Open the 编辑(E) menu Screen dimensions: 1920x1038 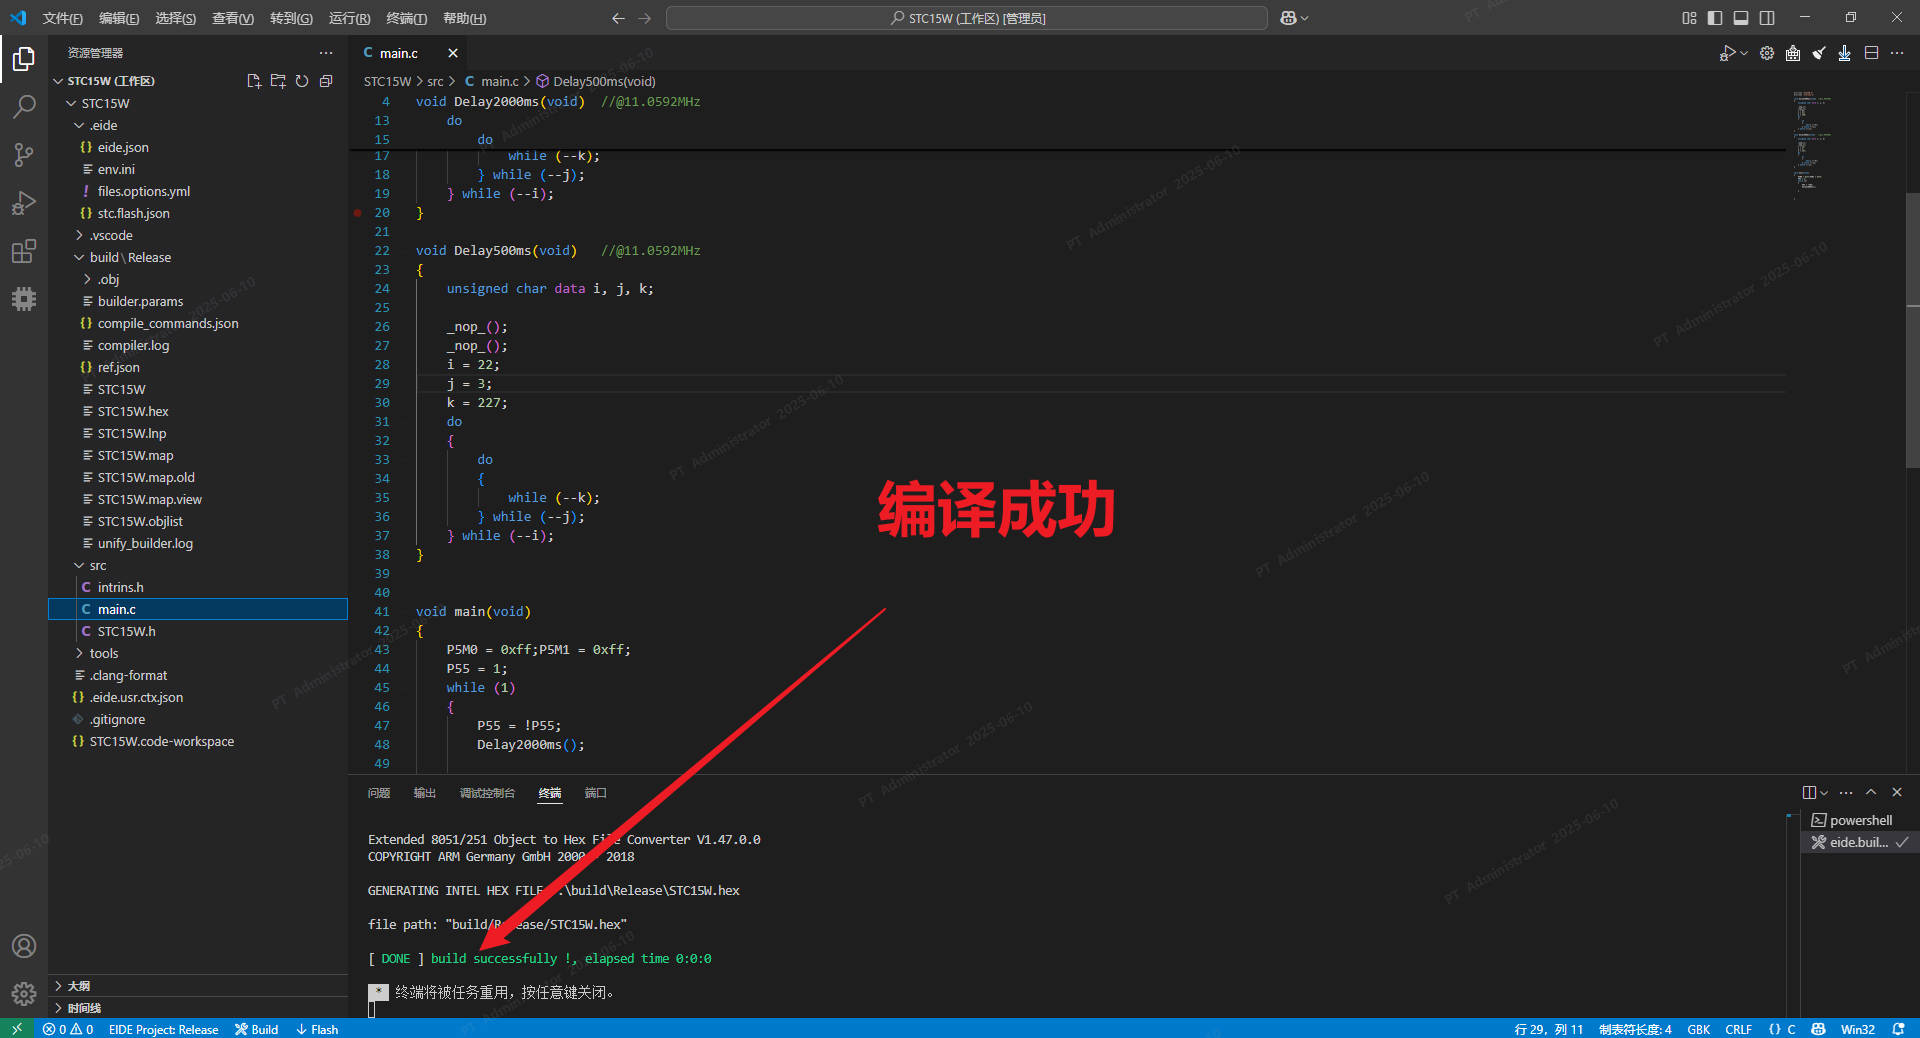pyautogui.click(x=119, y=18)
